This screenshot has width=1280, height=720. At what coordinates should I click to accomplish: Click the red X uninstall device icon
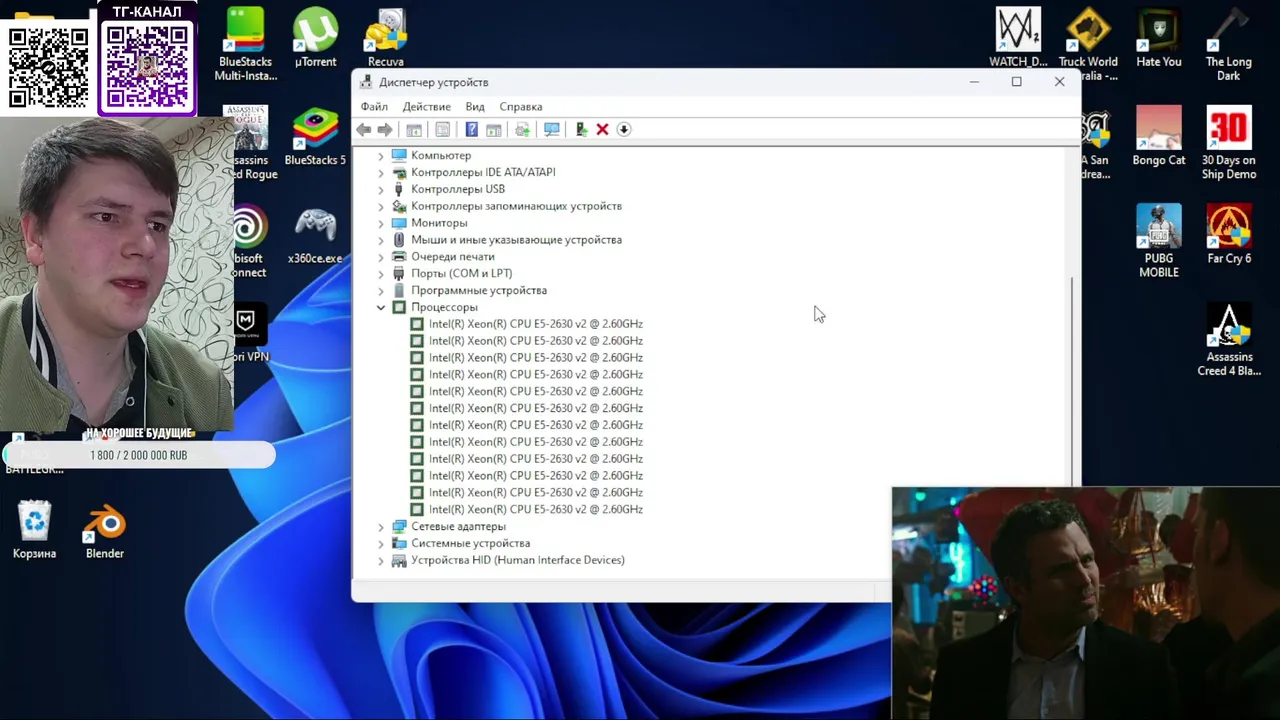[x=602, y=129]
